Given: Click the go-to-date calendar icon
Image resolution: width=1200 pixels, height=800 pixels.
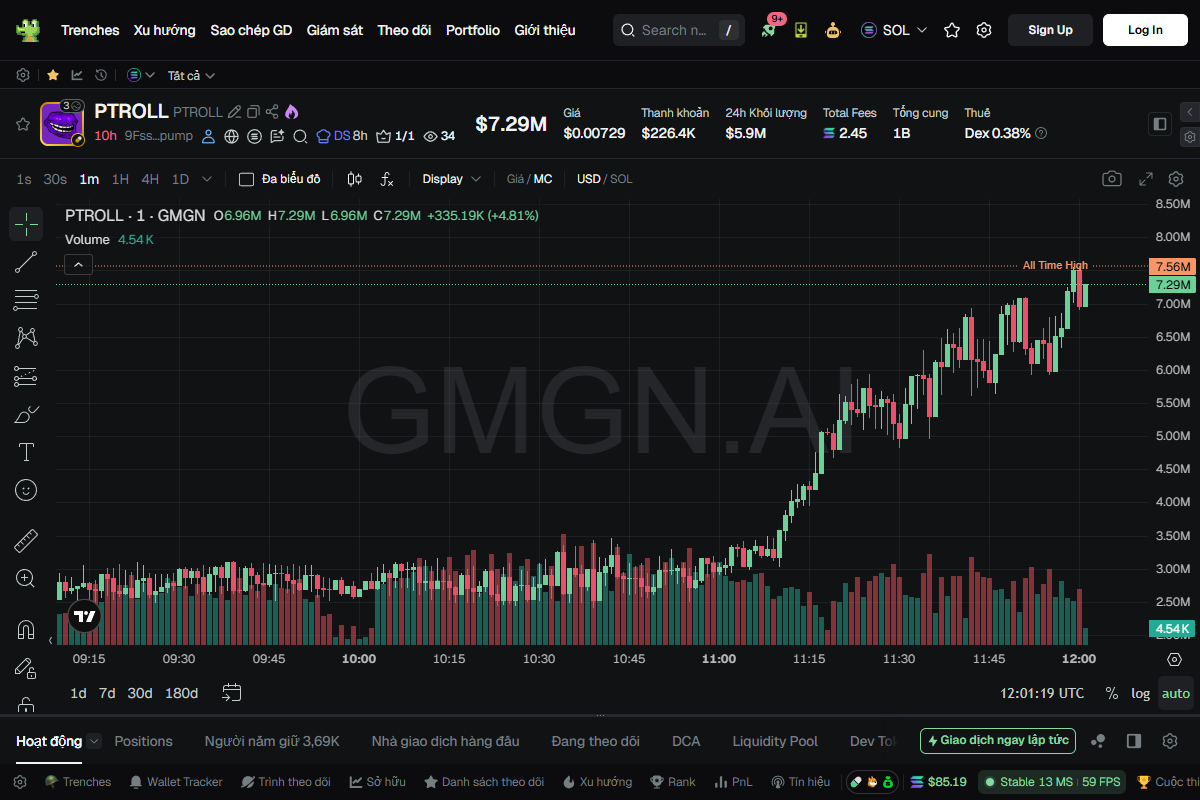Looking at the screenshot, I should (x=232, y=692).
